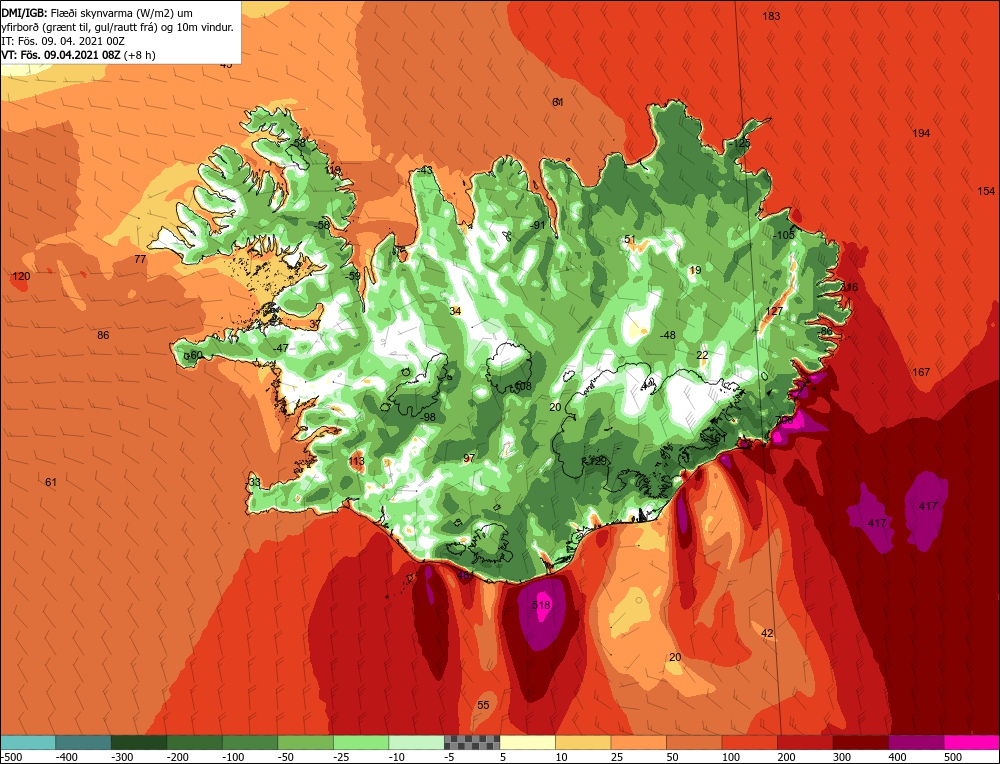Click the legend swatch between -200 and -100

coord(195,742)
